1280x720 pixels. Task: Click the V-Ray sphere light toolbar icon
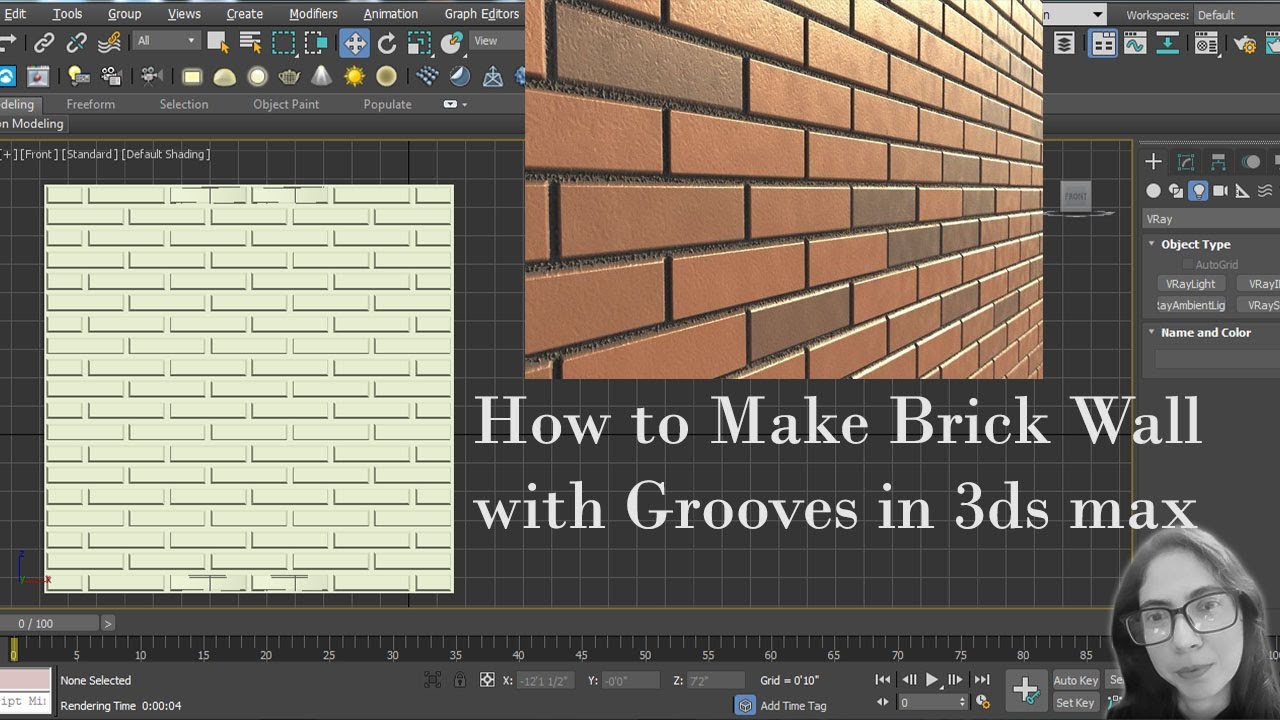258,77
